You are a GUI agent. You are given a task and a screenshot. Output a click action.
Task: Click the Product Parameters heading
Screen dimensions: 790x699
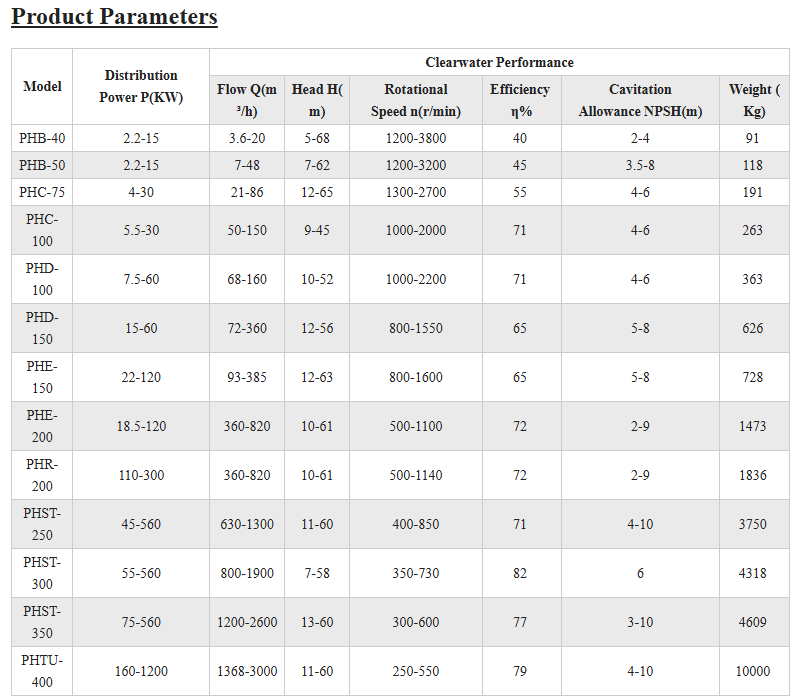point(114,17)
